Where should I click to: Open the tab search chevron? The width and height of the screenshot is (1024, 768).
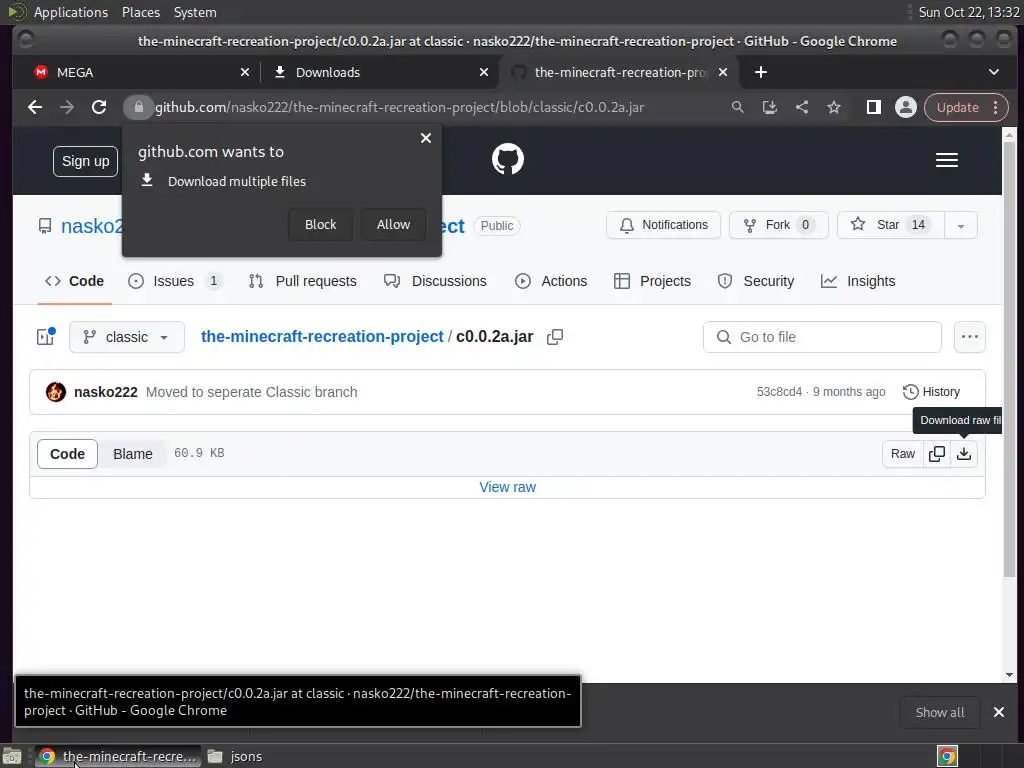pyautogui.click(x=993, y=72)
